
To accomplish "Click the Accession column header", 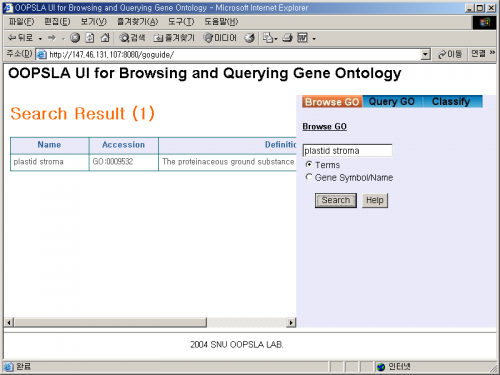I will 123,145.
